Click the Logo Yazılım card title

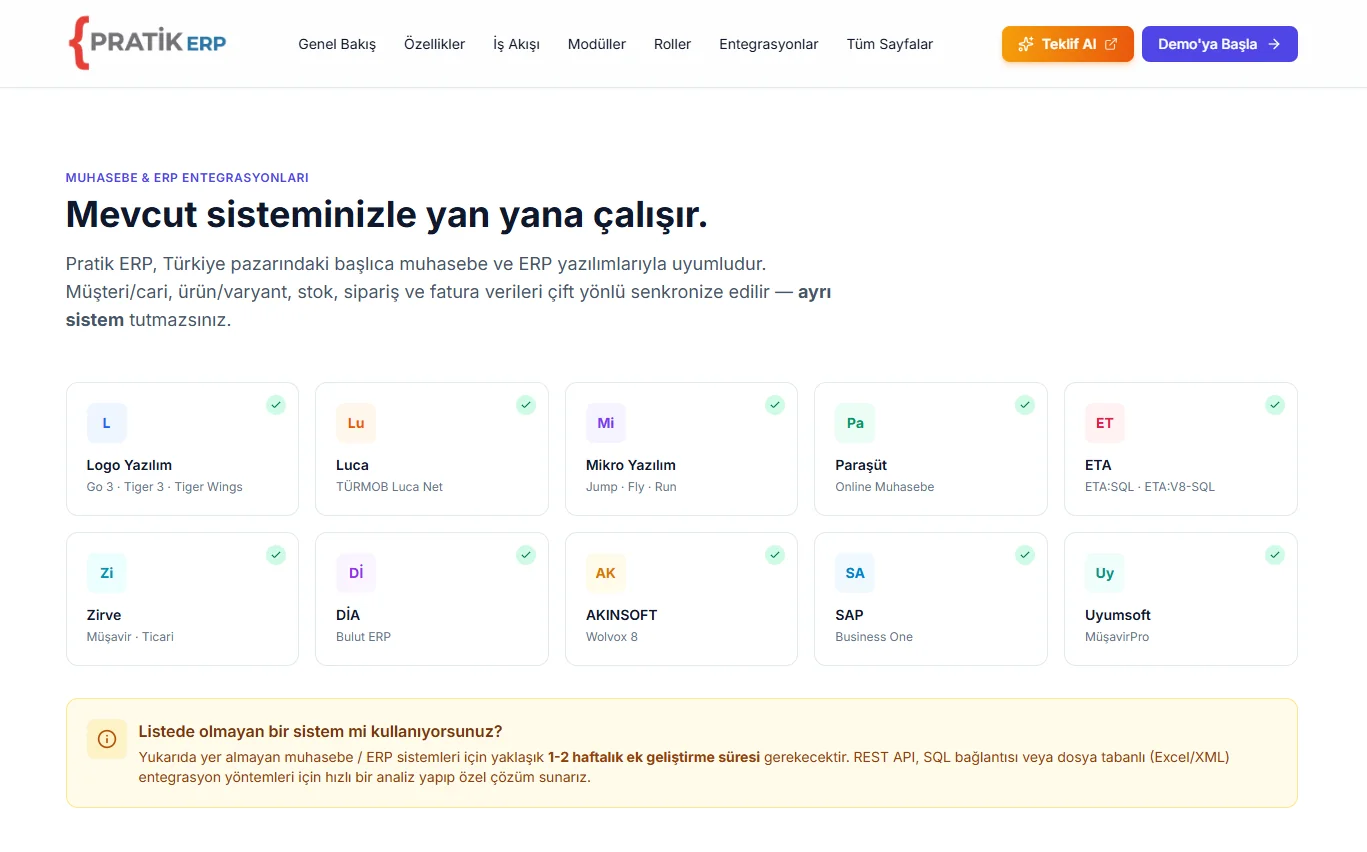pyautogui.click(x=129, y=465)
